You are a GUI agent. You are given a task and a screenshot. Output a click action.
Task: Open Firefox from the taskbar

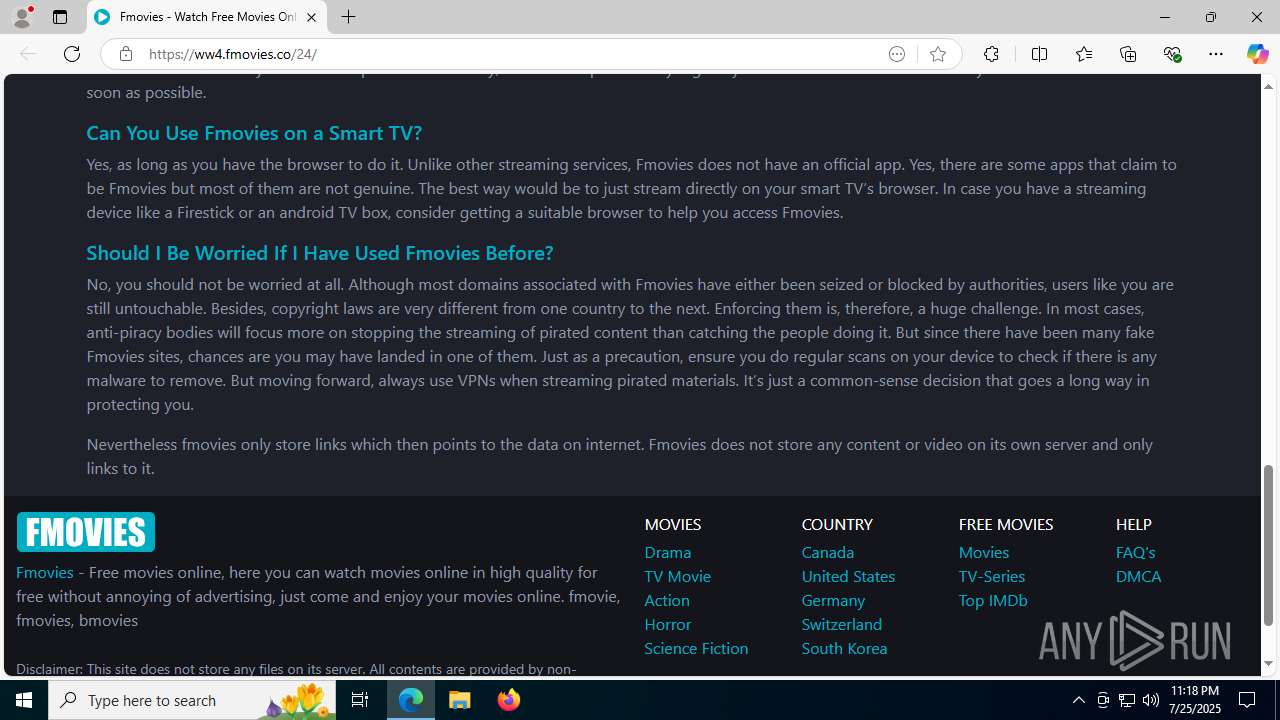[x=509, y=700]
